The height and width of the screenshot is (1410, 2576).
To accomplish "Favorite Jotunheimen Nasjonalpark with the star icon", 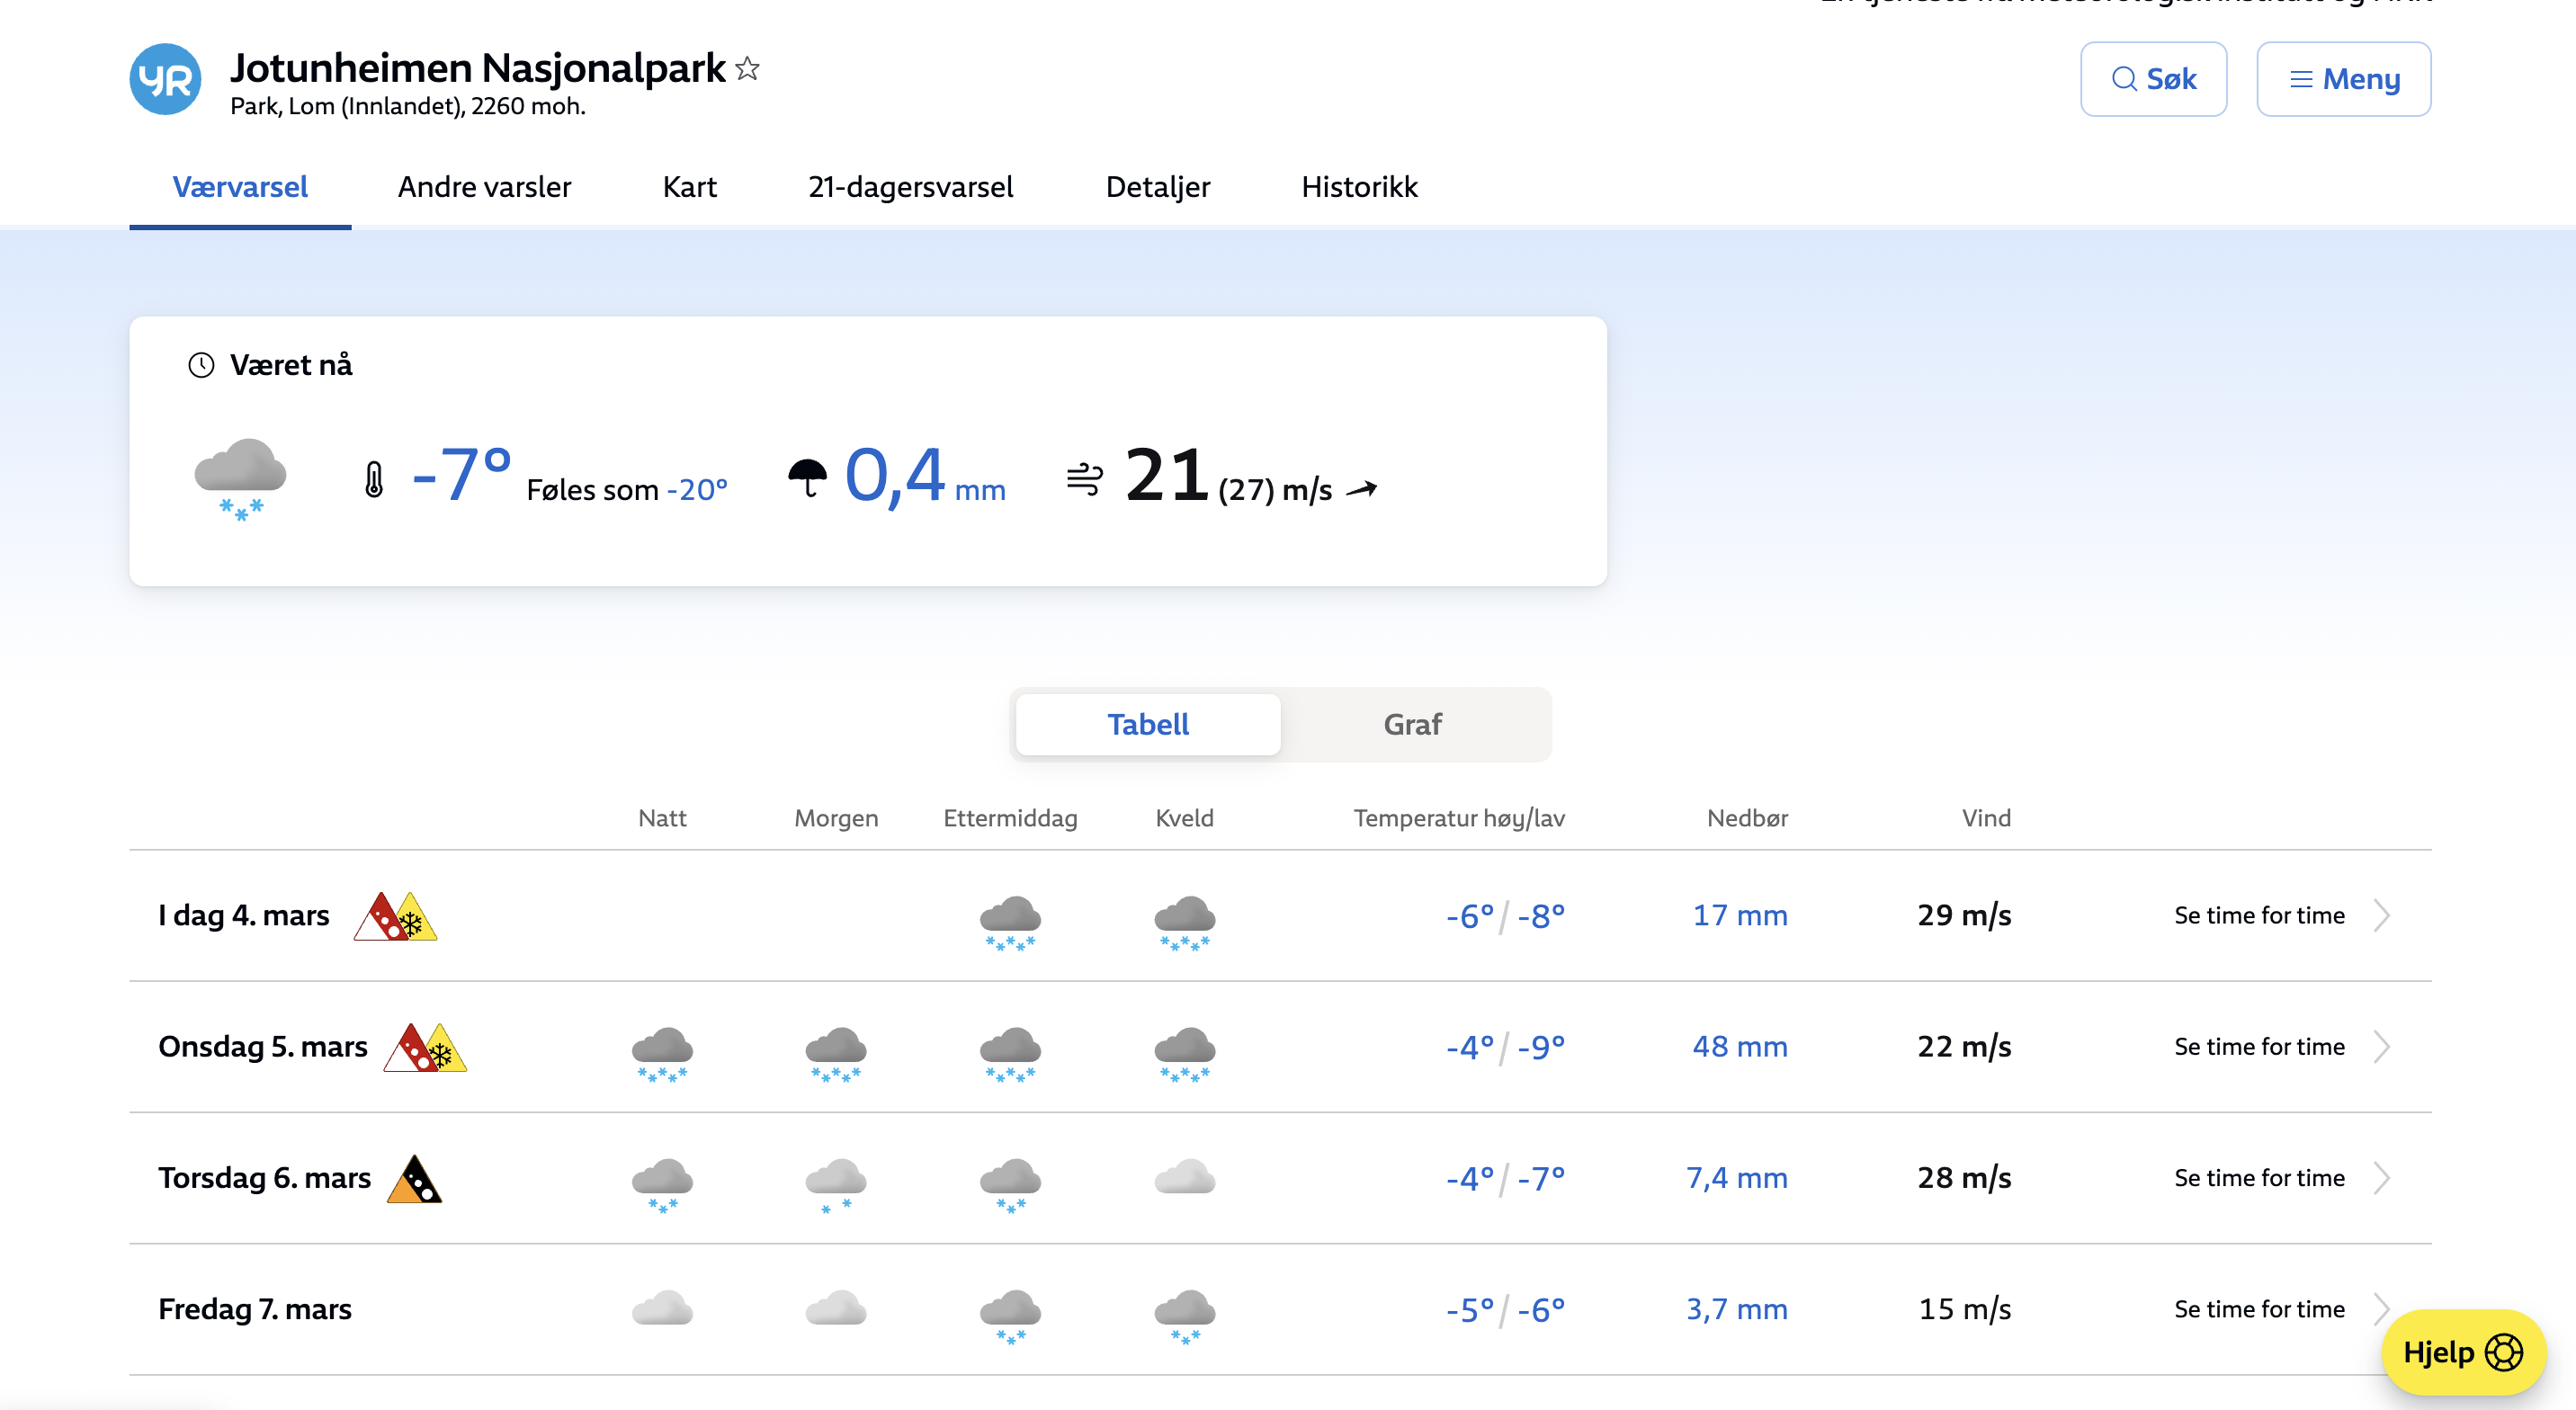I will pyautogui.click(x=747, y=69).
